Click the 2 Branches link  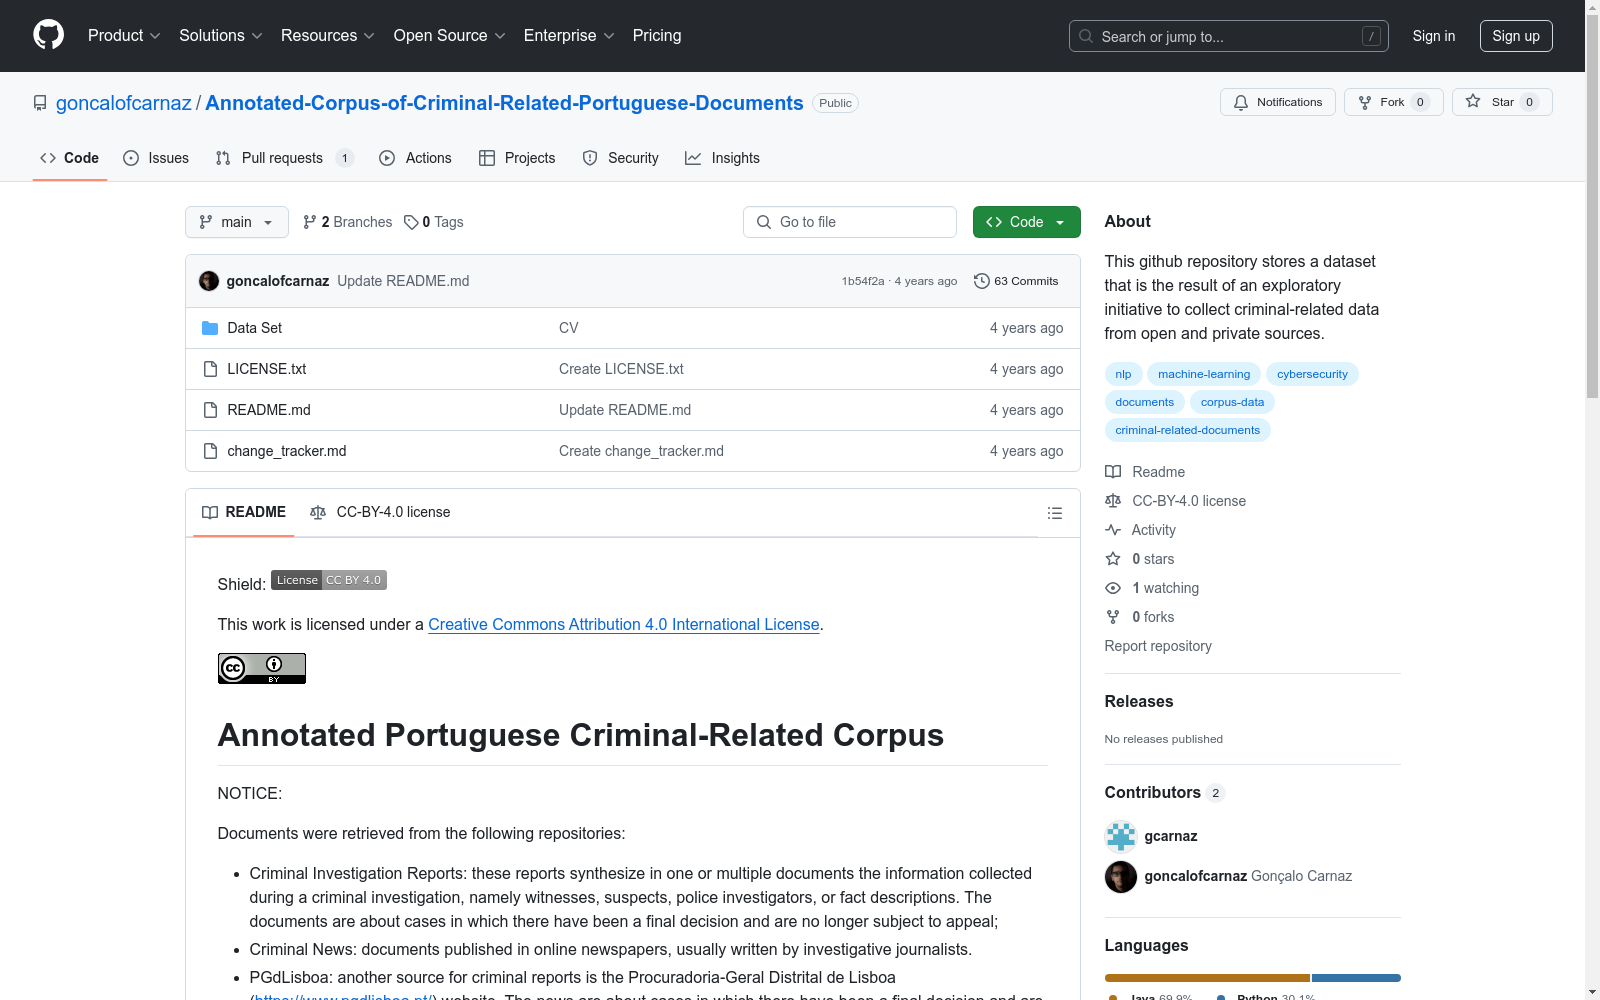click(x=348, y=222)
